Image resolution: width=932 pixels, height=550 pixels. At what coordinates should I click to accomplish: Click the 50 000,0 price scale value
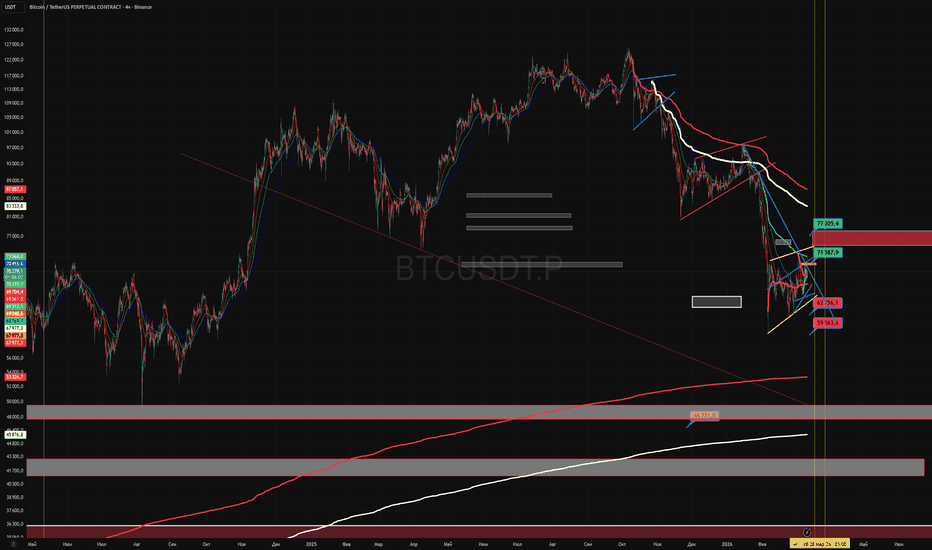pyautogui.click(x=14, y=402)
